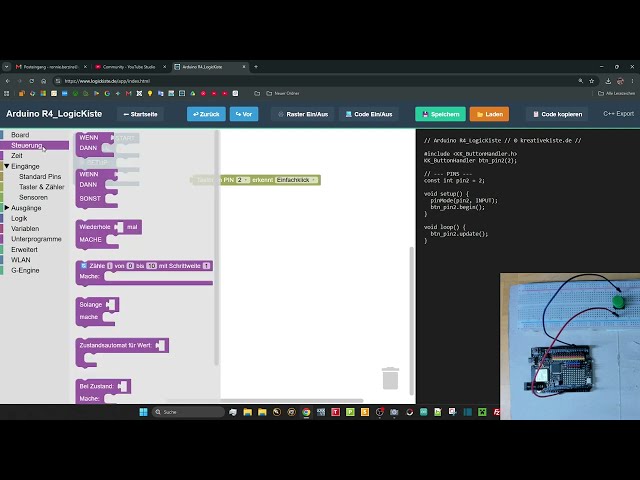
Task: Open the tab search dropdown arrow
Action: [7, 67]
